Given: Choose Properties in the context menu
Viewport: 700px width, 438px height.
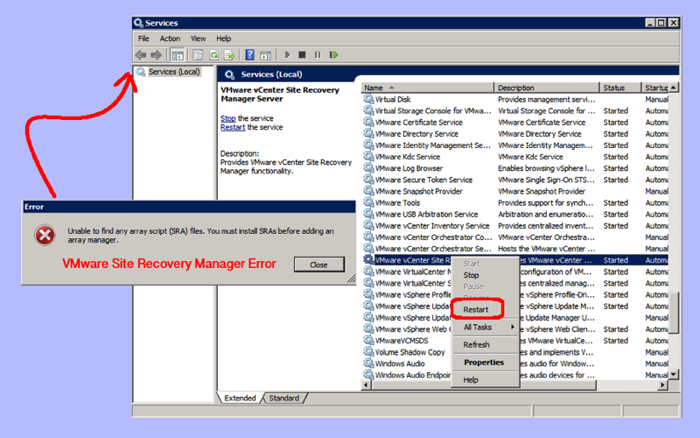Looking at the screenshot, I should click(x=483, y=362).
